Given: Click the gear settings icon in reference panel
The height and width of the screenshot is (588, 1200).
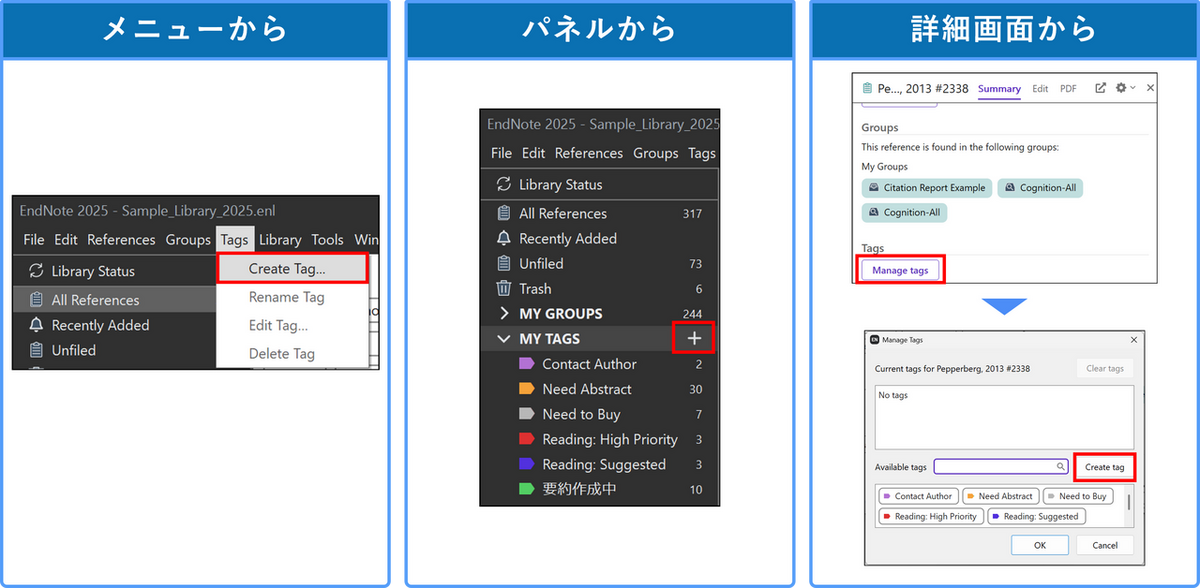Looking at the screenshot, I should click(x=1121, y=88).
